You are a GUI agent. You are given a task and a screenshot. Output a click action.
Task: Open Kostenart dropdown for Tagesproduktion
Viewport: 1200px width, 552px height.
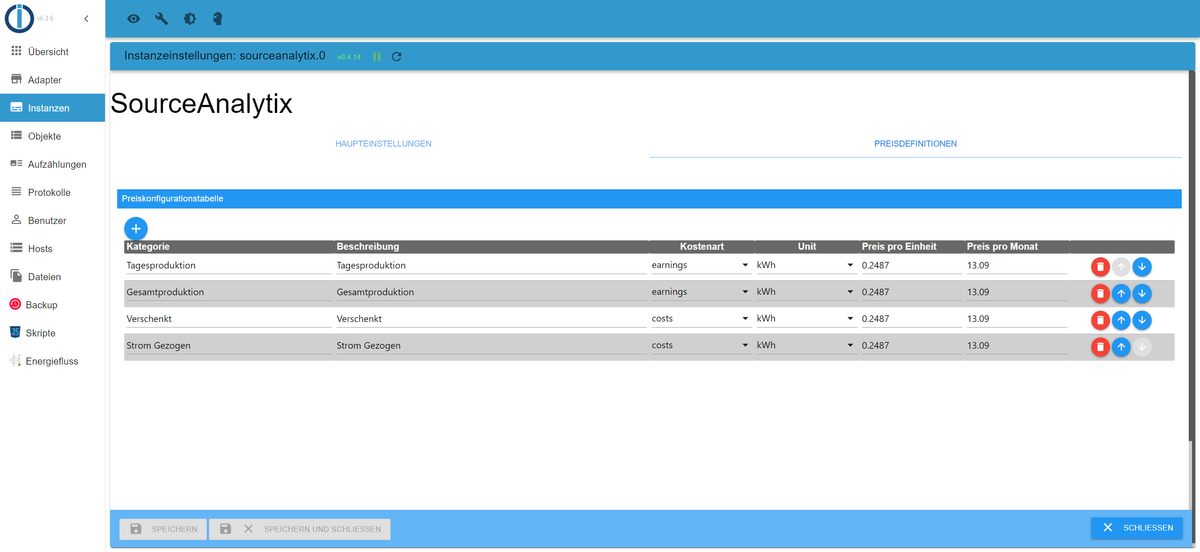700,265
